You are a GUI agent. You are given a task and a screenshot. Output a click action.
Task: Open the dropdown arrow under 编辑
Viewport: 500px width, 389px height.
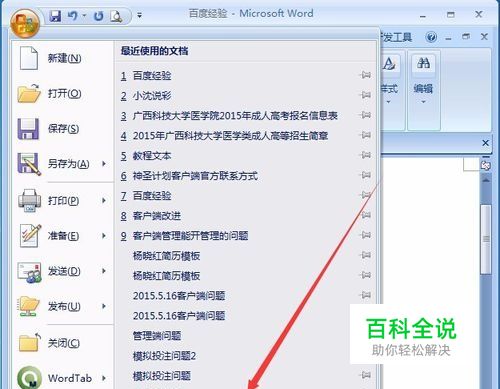coord(423,102)
